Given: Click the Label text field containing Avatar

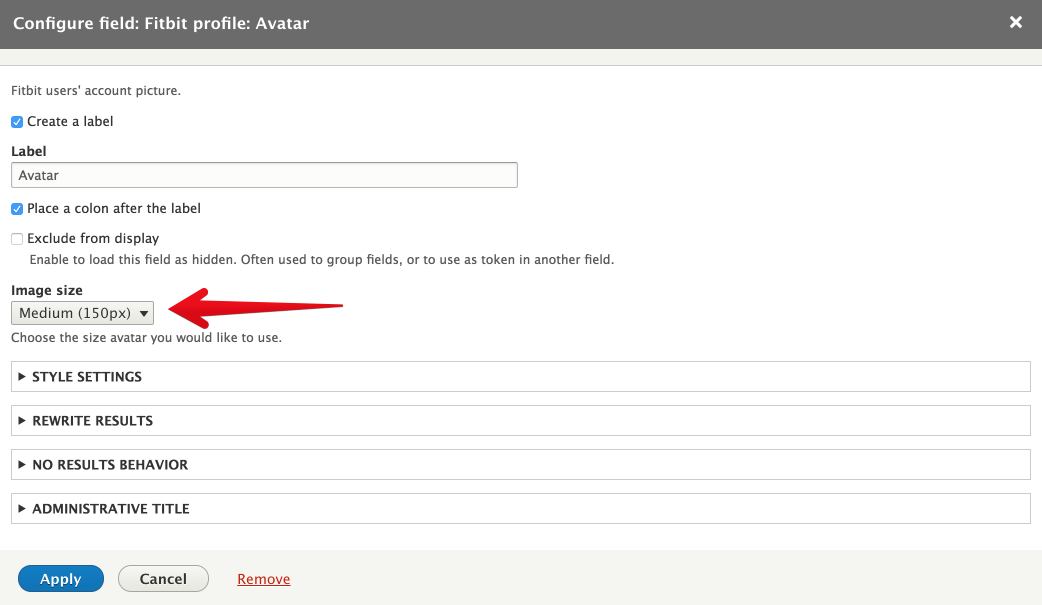Looking at the screenshot, I should (264, 175).
